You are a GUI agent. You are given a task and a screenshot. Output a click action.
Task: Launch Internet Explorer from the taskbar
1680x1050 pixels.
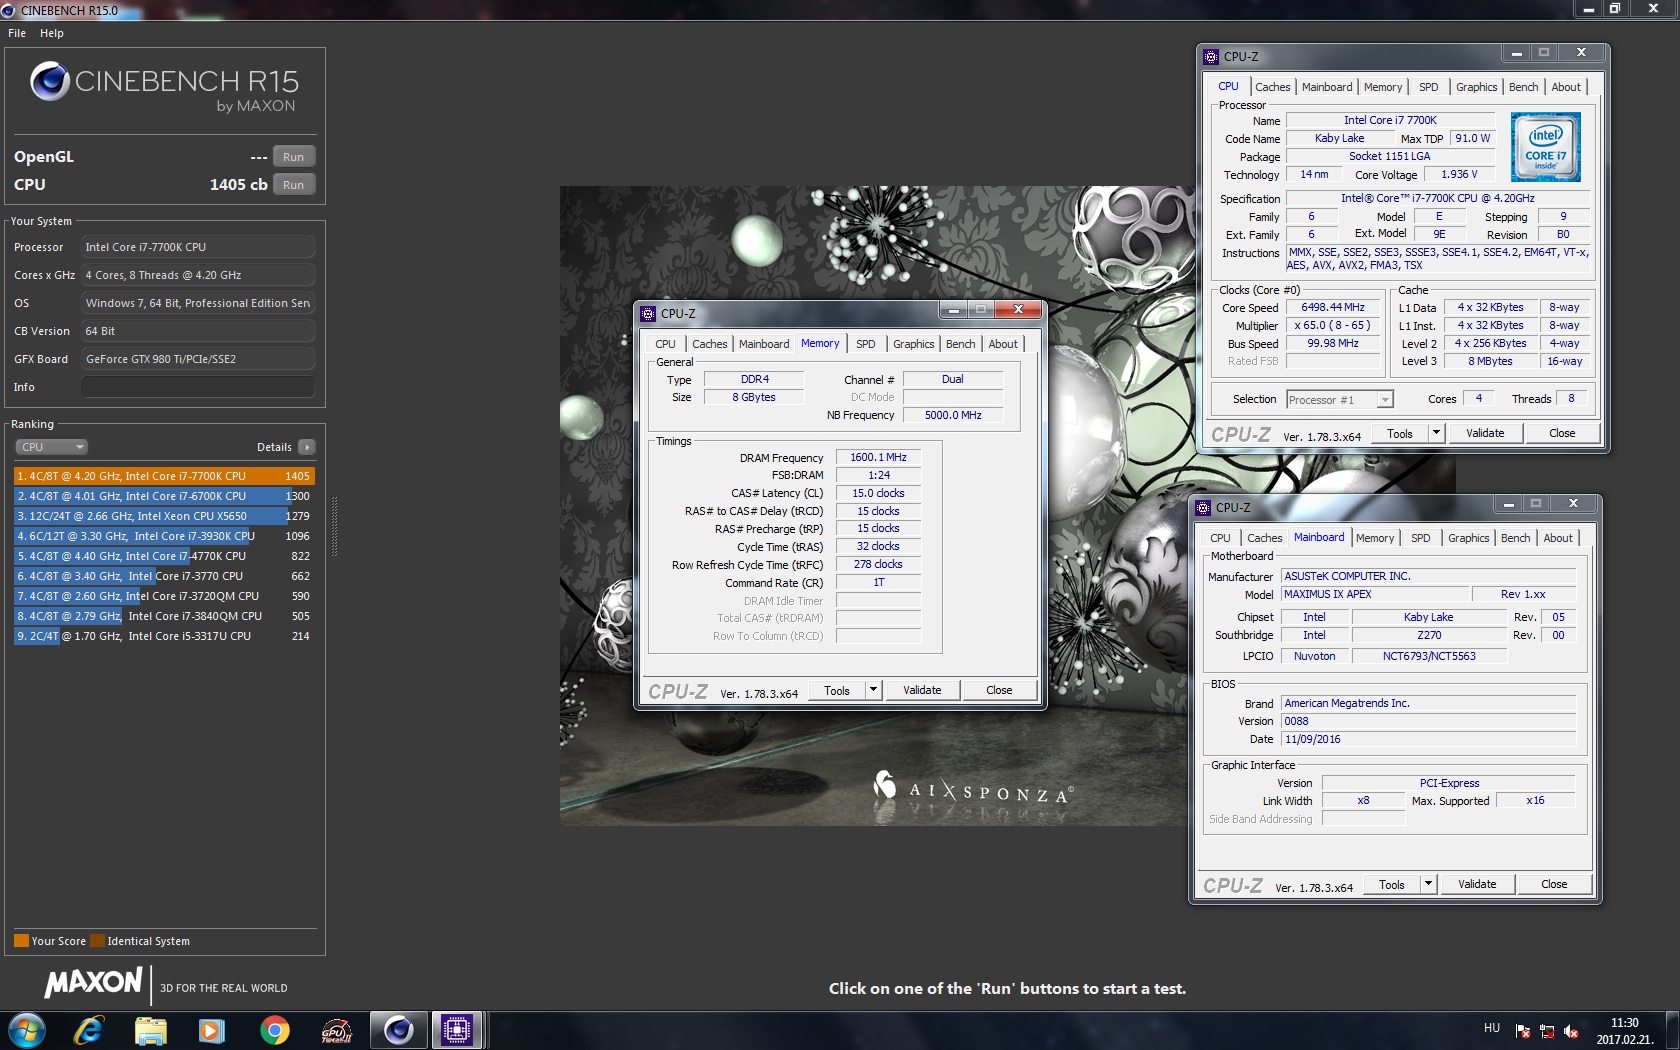click(89, 1029)
